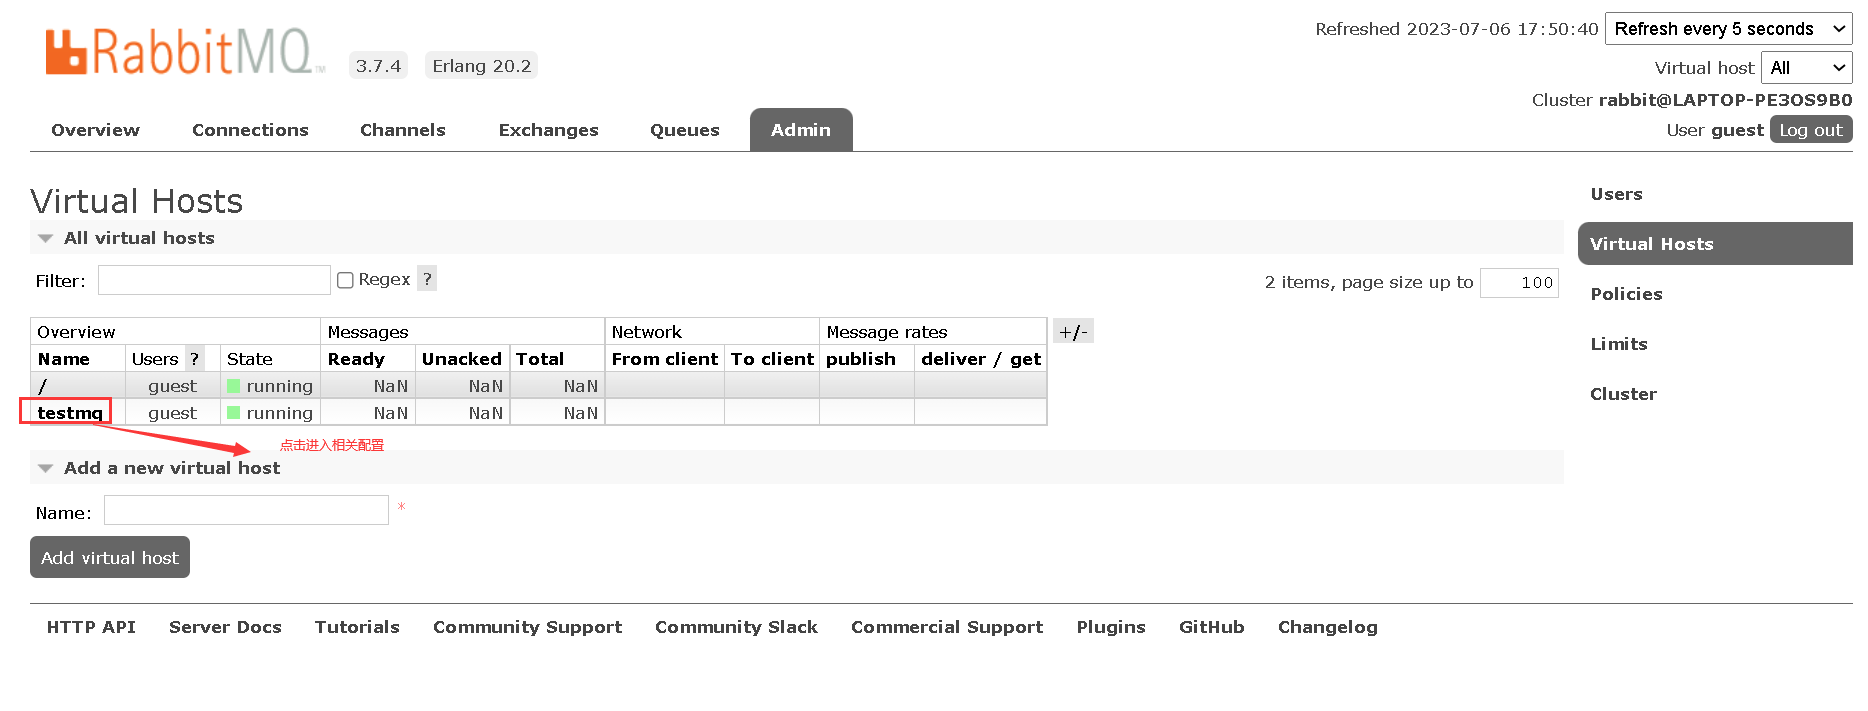This screenshot has height=711, width=1868.
Task: Go to the Overview tab
Action: coord(96,130)
